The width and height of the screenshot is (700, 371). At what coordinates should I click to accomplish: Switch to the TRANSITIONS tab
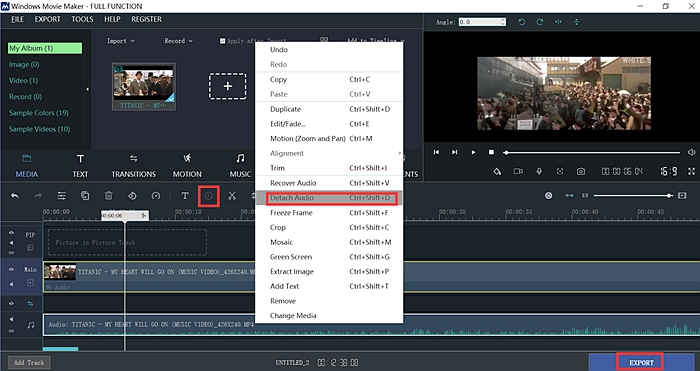tap(133, 166)
